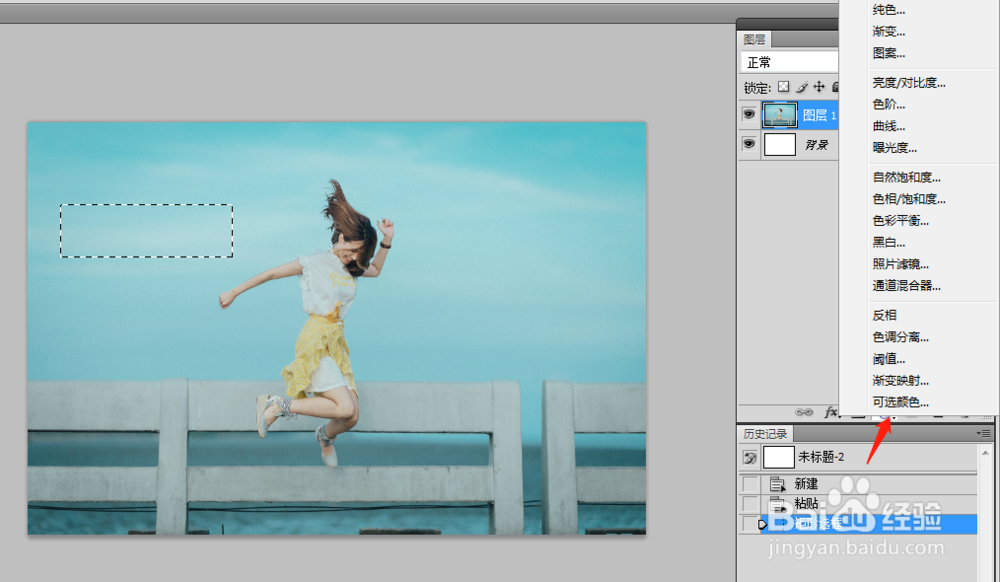Click the lock position icon in Layers panel
1000x582 pixels.
tap(817, 87)
